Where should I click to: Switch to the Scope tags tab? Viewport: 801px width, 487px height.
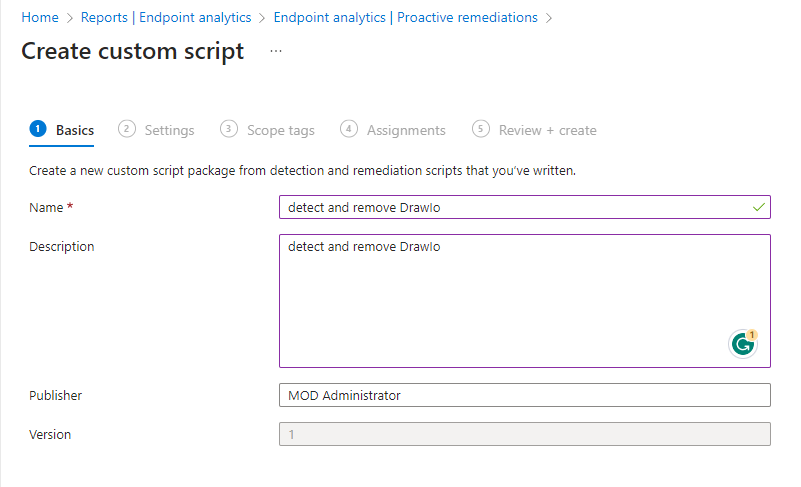(280, 130)
